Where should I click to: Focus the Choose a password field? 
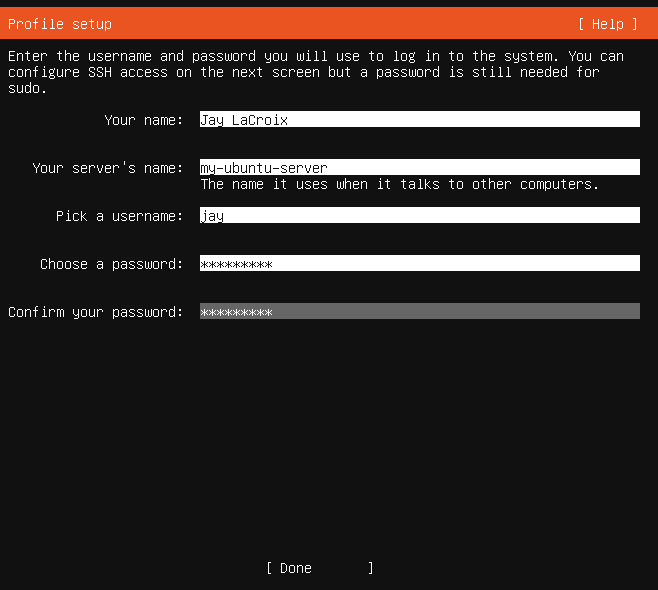click(x=419, y=264)
